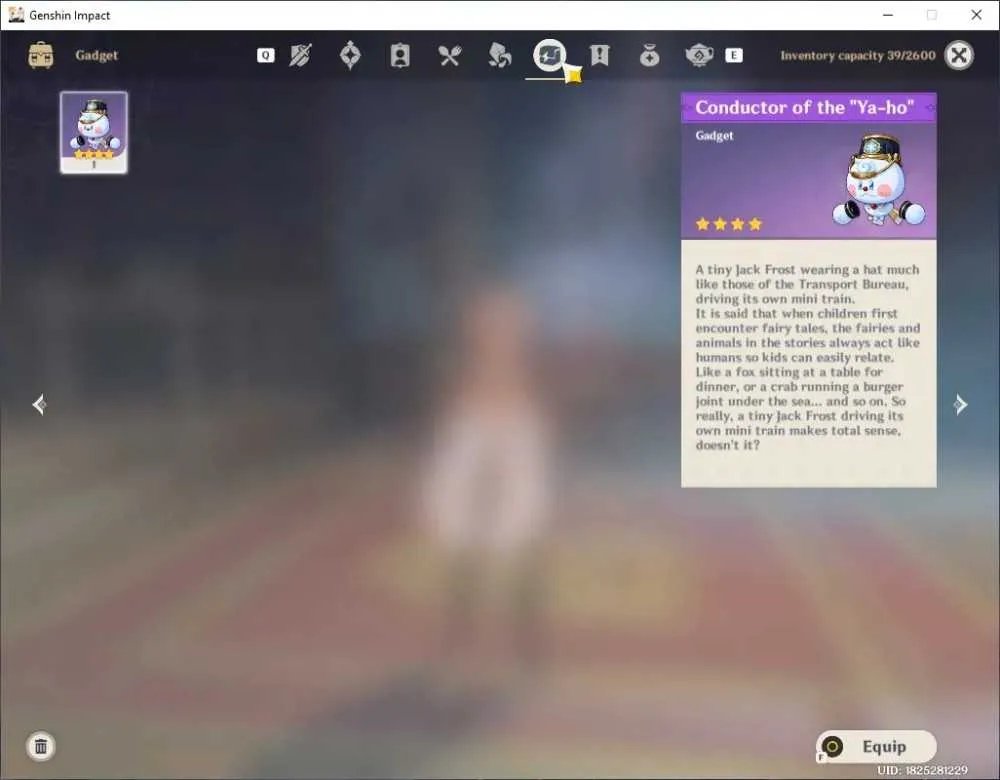Click the trash can delete icon
The height and width of the screenshot is (780, 1000).
pos(41,746)
